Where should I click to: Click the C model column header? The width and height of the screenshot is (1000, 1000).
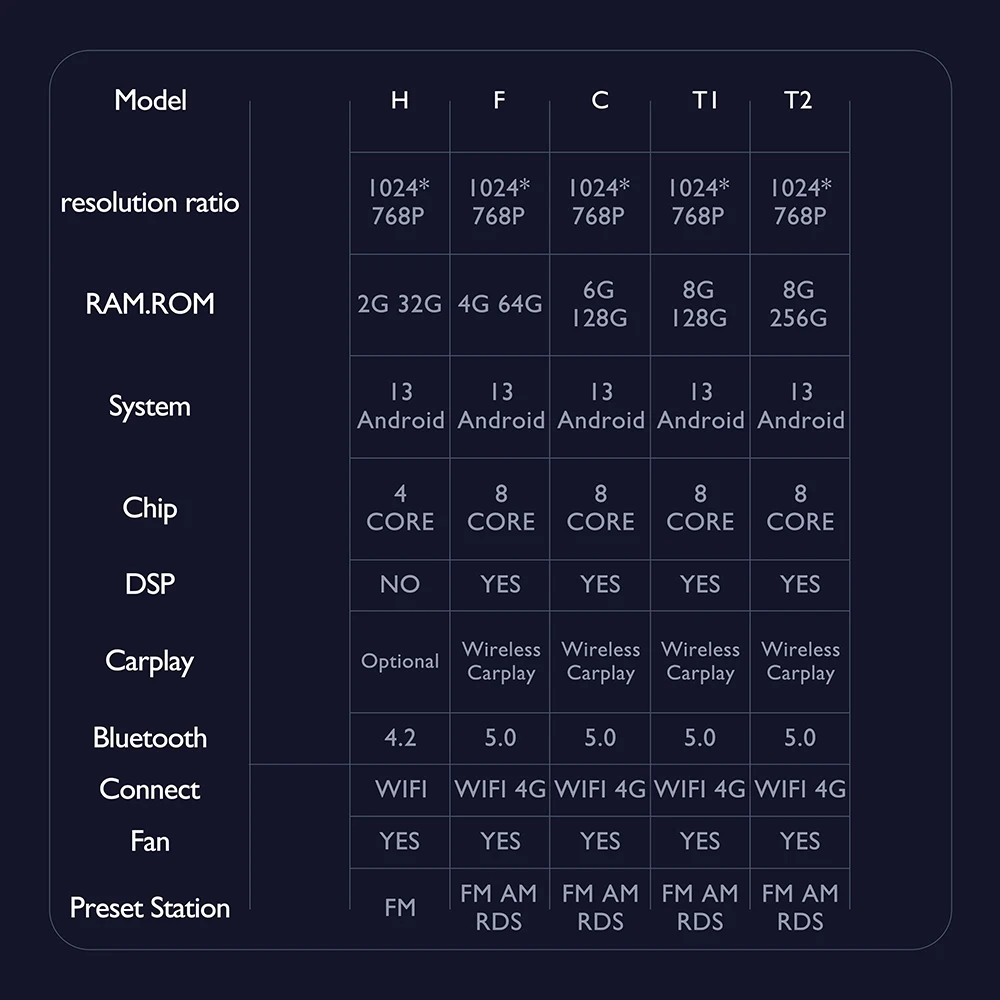pyautogui.click(x=599, y=101)
